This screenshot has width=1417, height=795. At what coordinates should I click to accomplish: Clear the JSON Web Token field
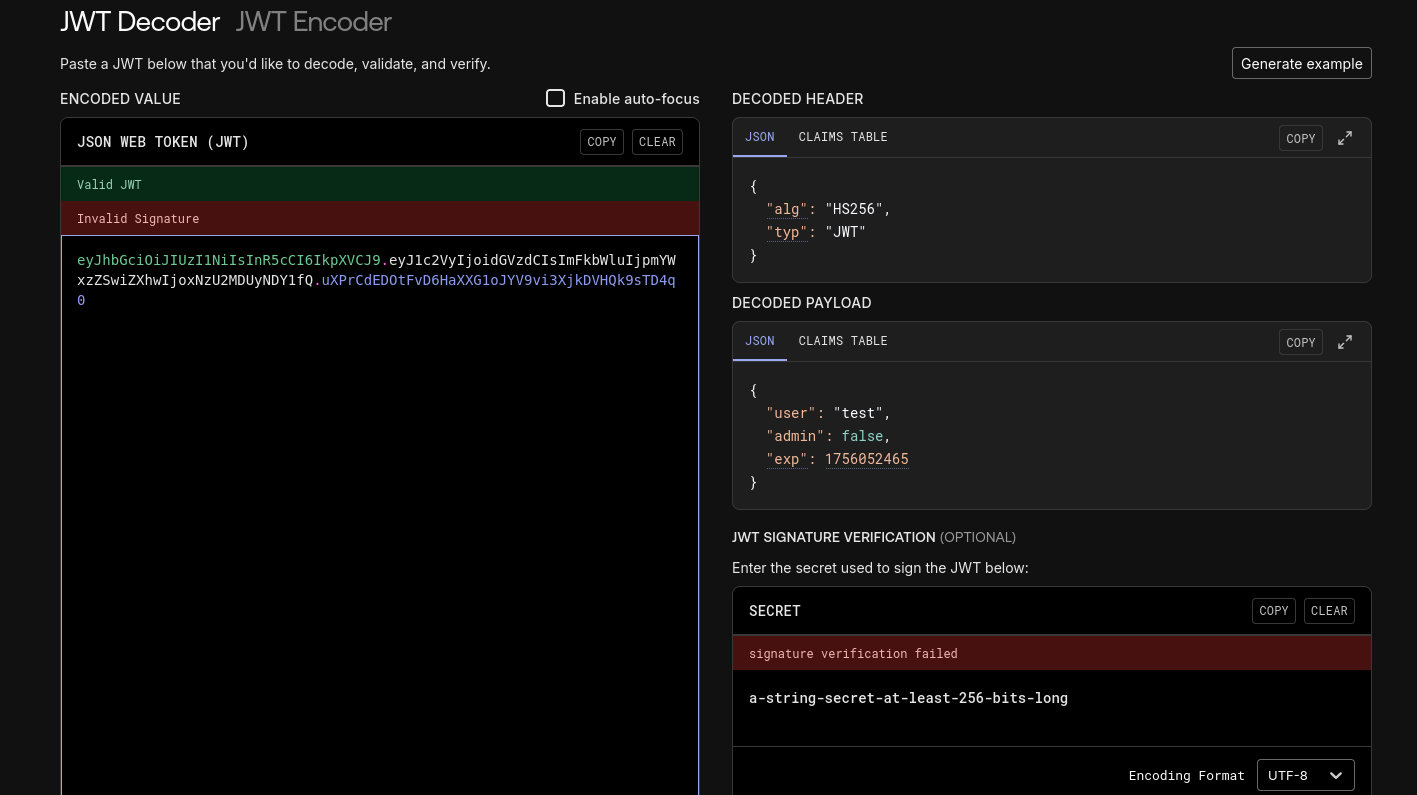click(x=657, y=142)
